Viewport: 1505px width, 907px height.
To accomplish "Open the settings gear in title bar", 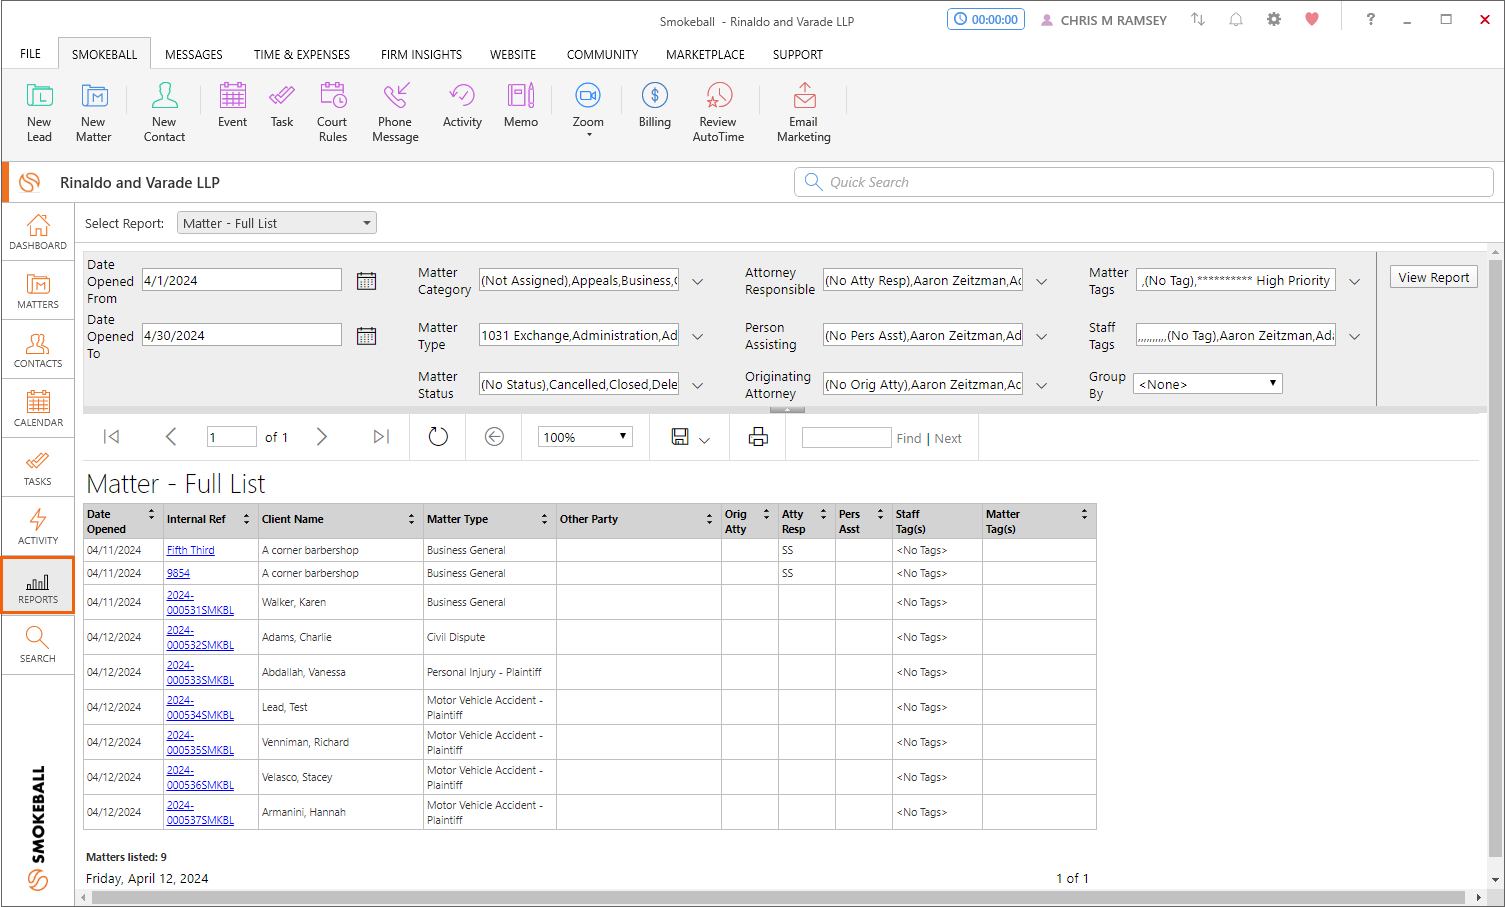I will (x=1274, y=19).
